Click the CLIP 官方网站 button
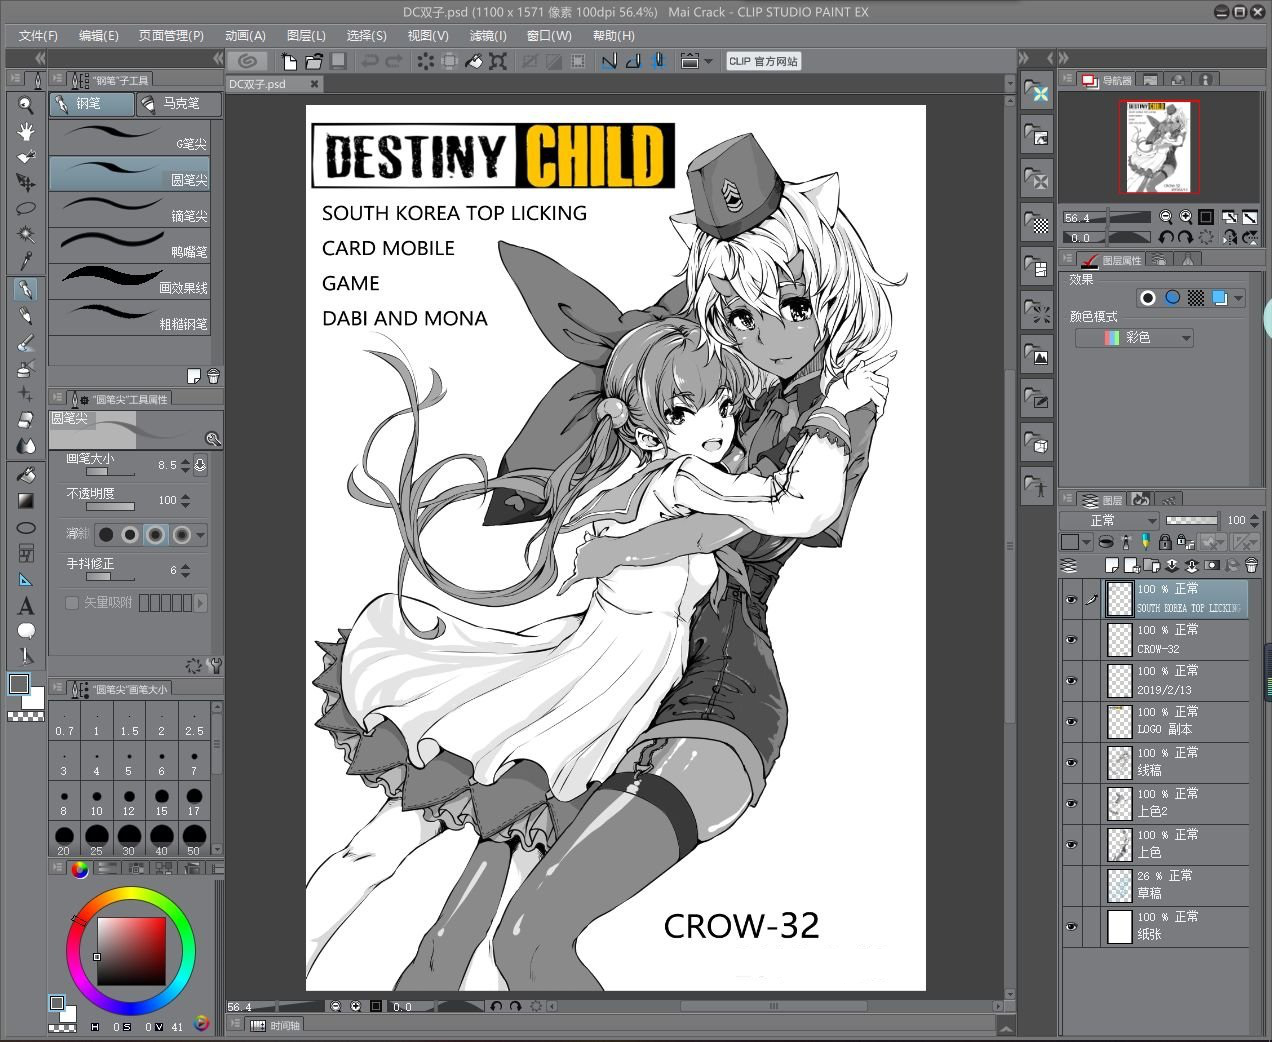This screenshot has height=1042, width=1272. click(x=763, y=61)
